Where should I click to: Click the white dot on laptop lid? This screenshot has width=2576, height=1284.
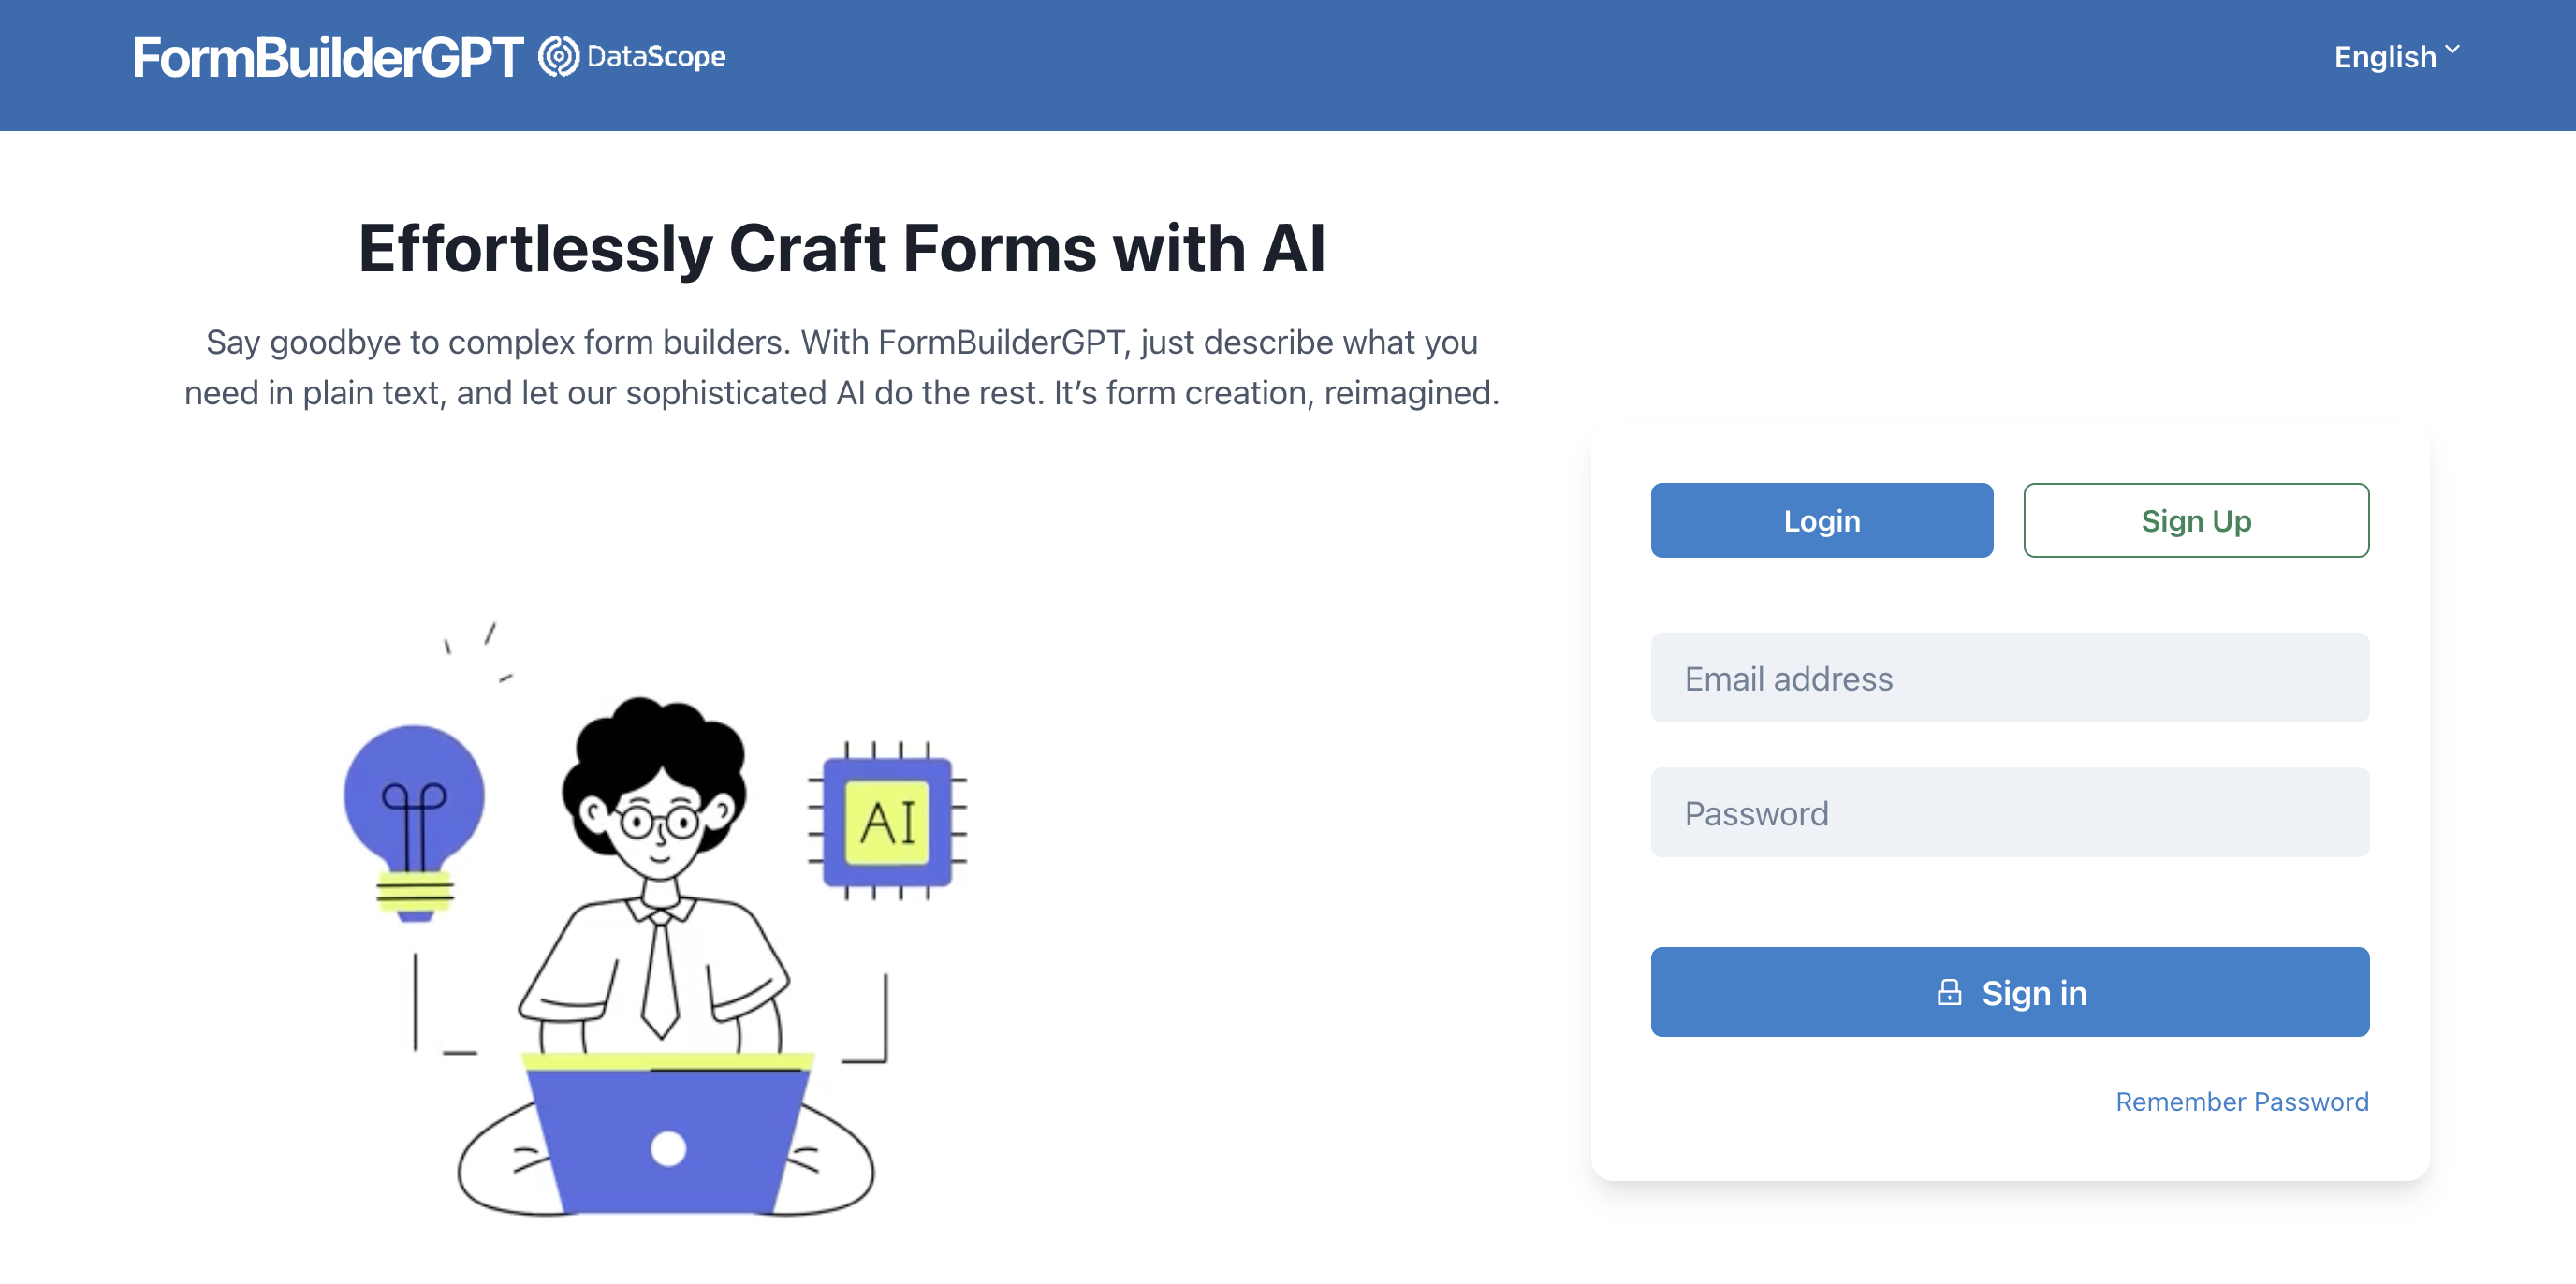(x=668, y=1148)
